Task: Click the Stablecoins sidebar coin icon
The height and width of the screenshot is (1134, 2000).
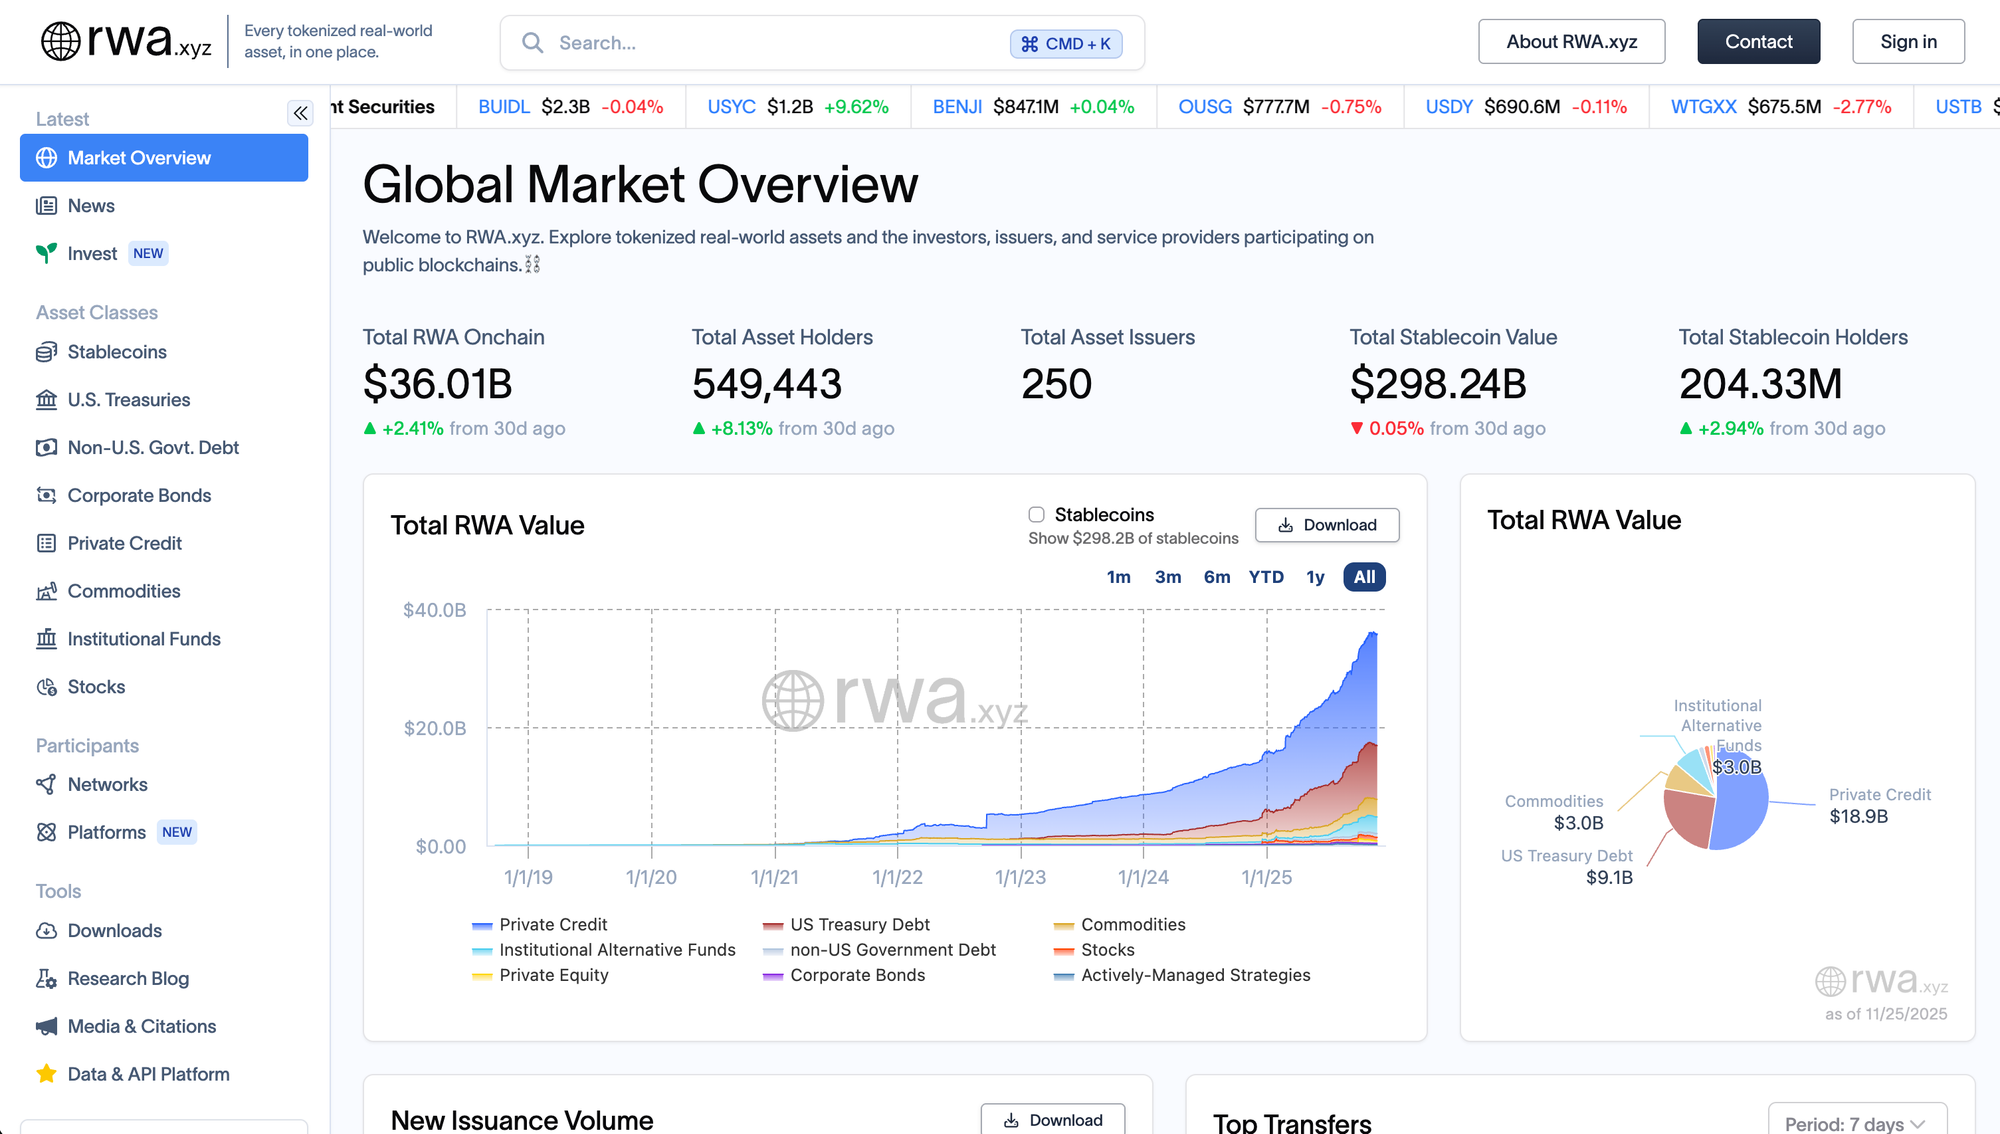Action: click(x=46, y=352)
